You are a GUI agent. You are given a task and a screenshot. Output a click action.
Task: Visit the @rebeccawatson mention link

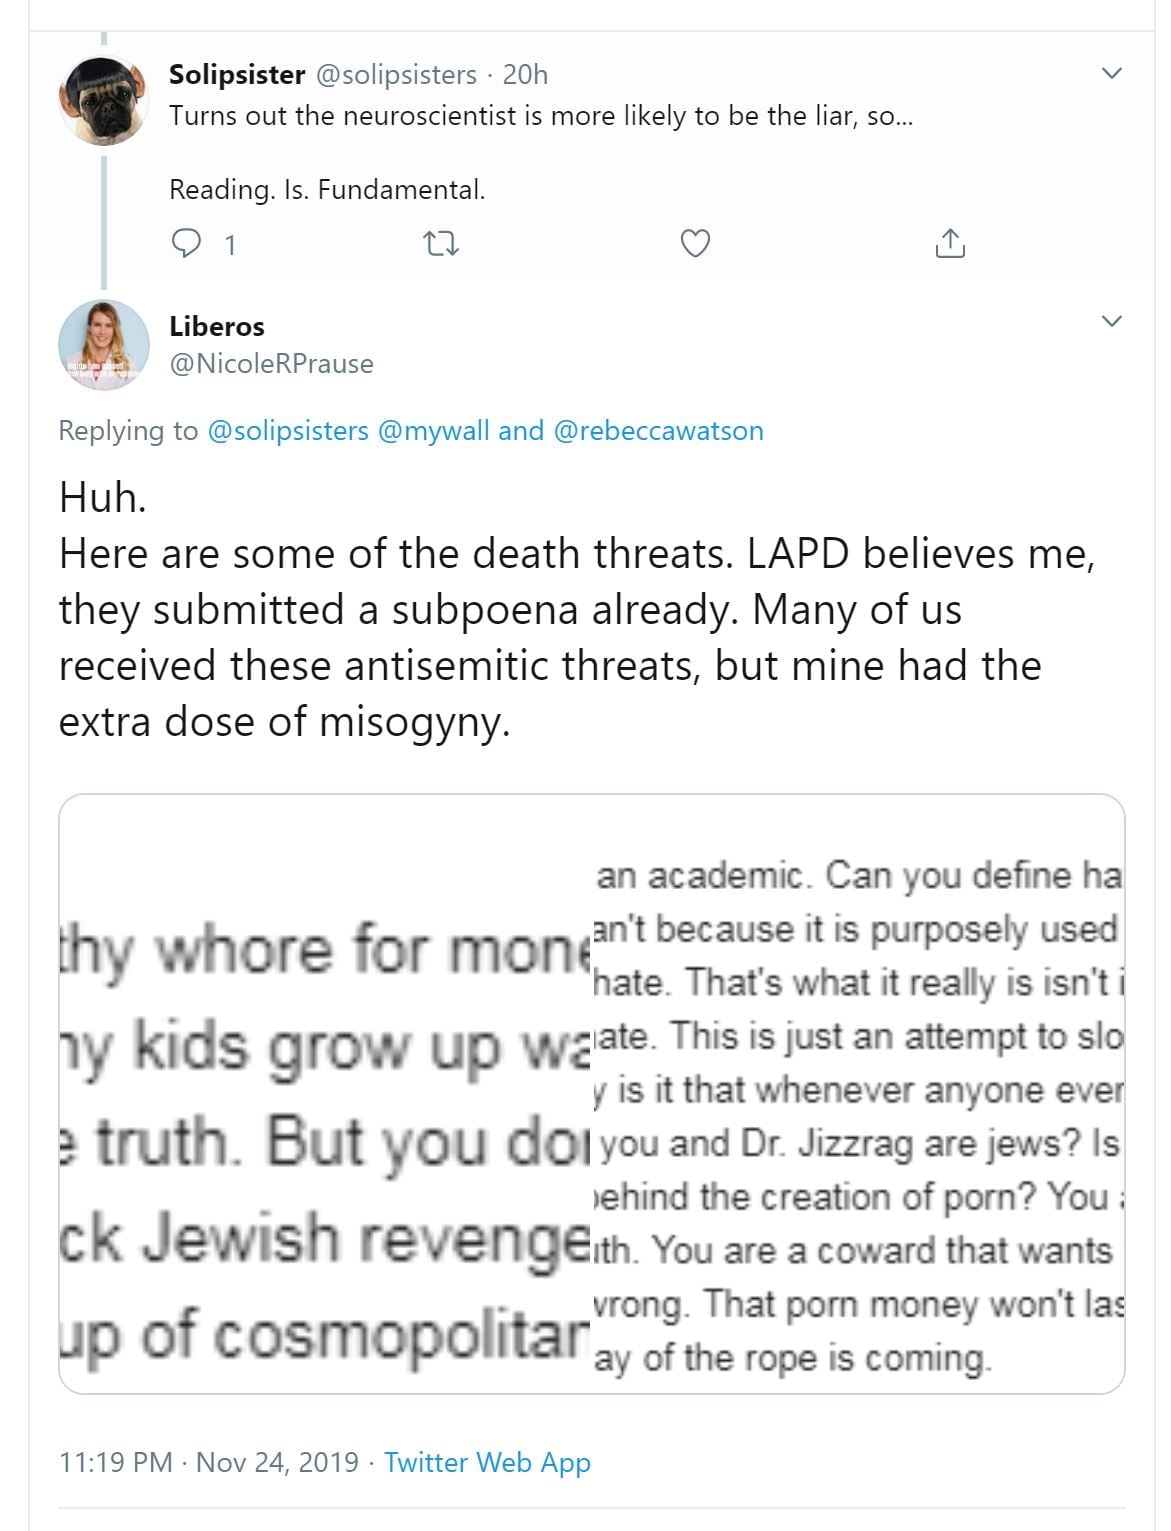(658, 431)
